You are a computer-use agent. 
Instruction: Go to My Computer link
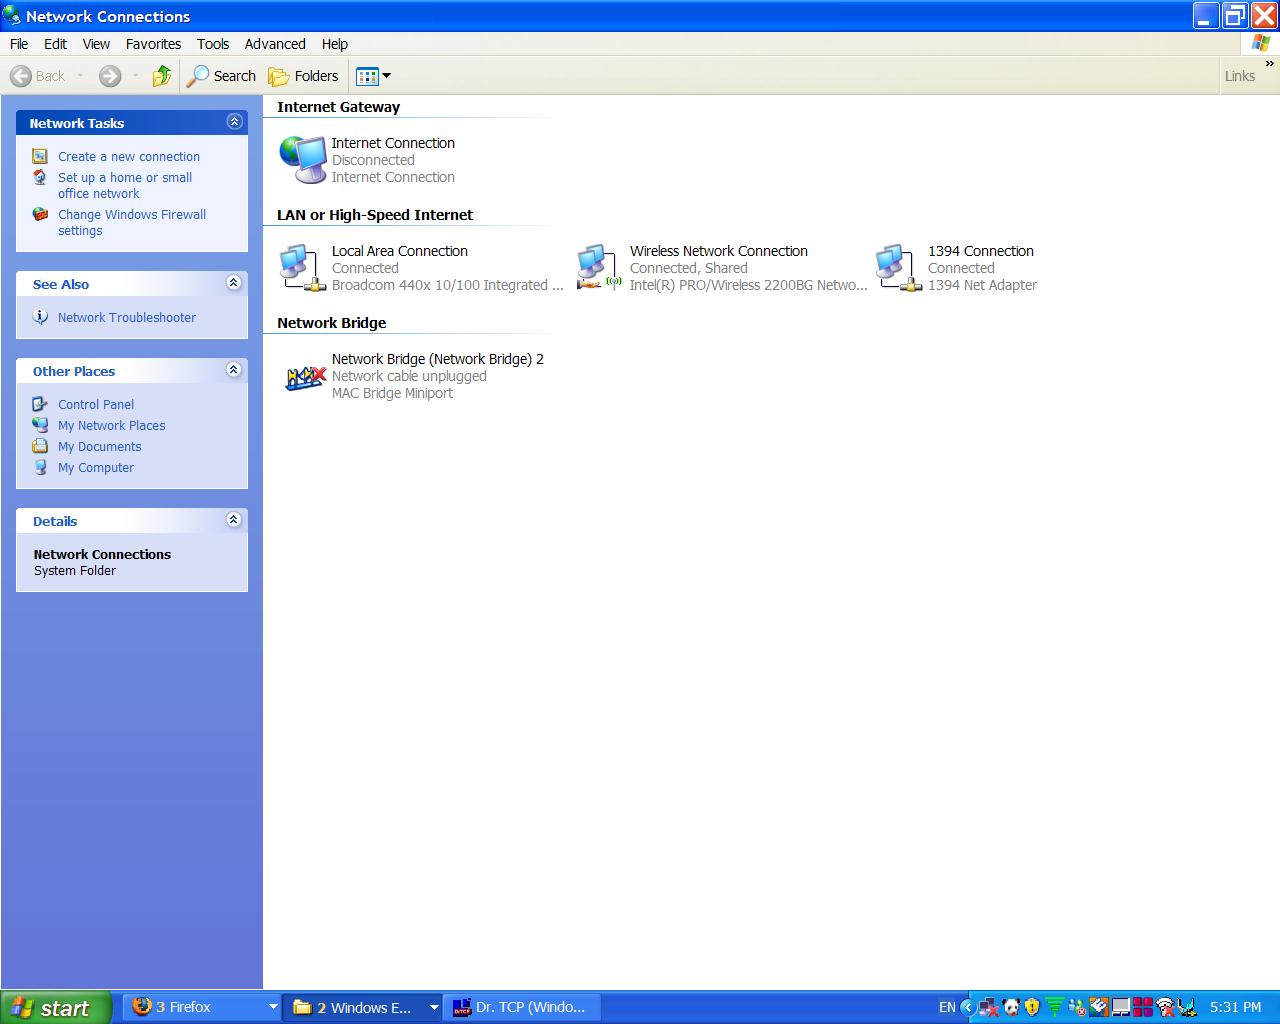point(96,468)
